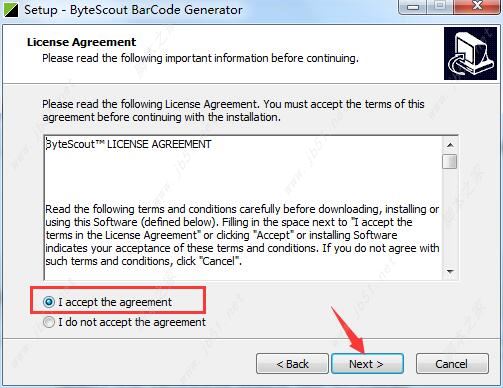Viewport: 503px width, 388px height.
Task: Cancel the ByteScout setup
Action: click(452, 364)
